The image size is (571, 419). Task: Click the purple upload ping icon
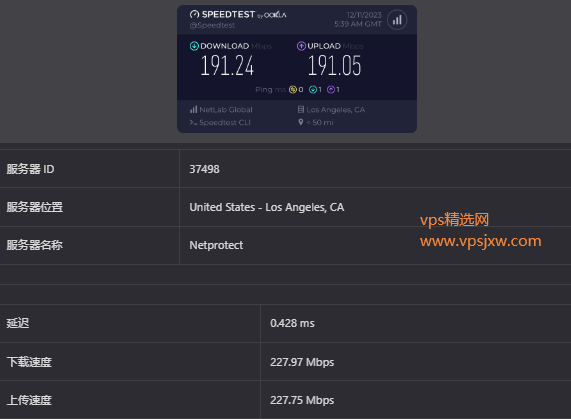pos(331,90)
